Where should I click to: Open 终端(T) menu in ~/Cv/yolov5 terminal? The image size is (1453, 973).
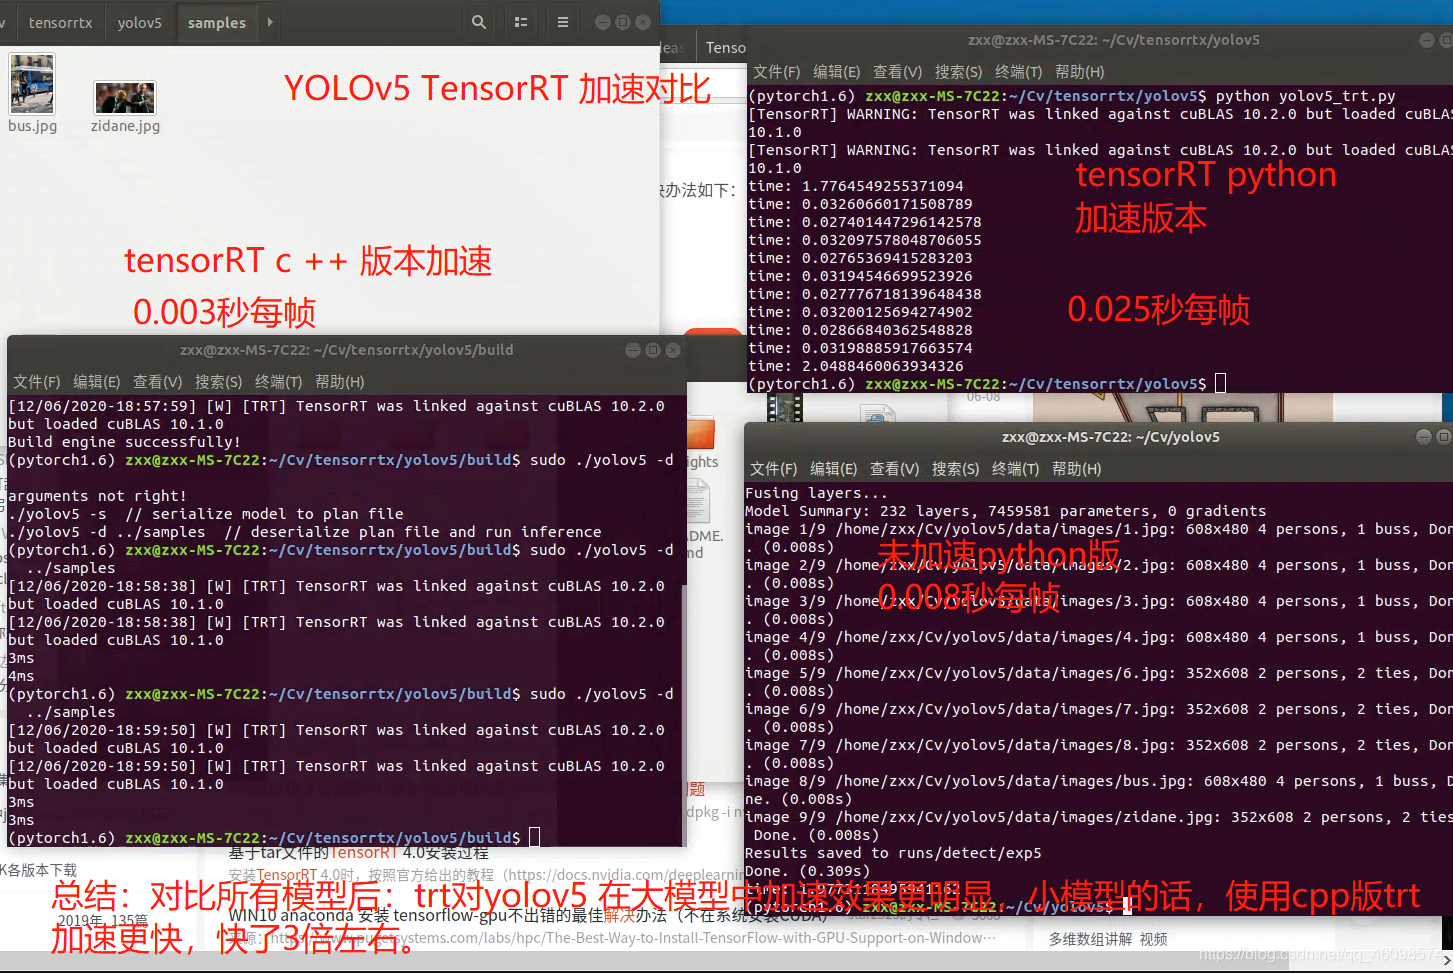point(1016,469)
